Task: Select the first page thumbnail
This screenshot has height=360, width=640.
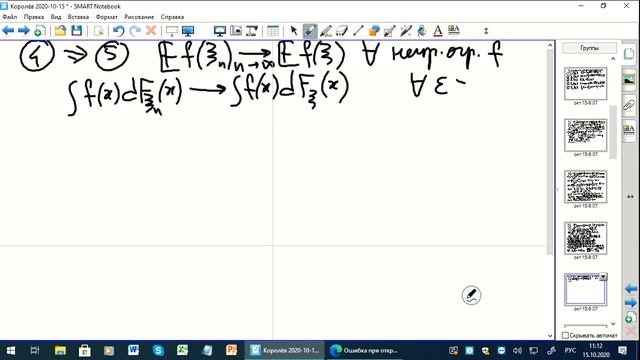Action: pos(585,83)
